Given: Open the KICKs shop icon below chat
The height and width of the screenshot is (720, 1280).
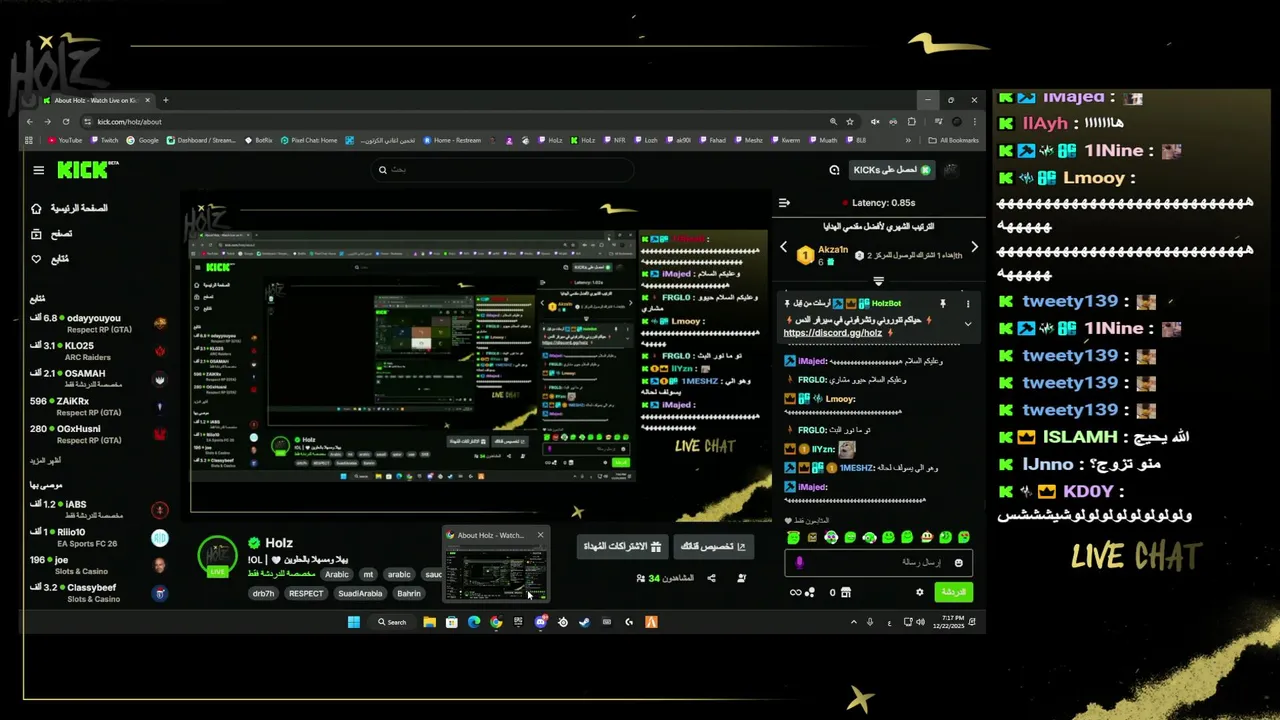Looking at the screenshot, I should pyautogui.click(x=846, y=592).
